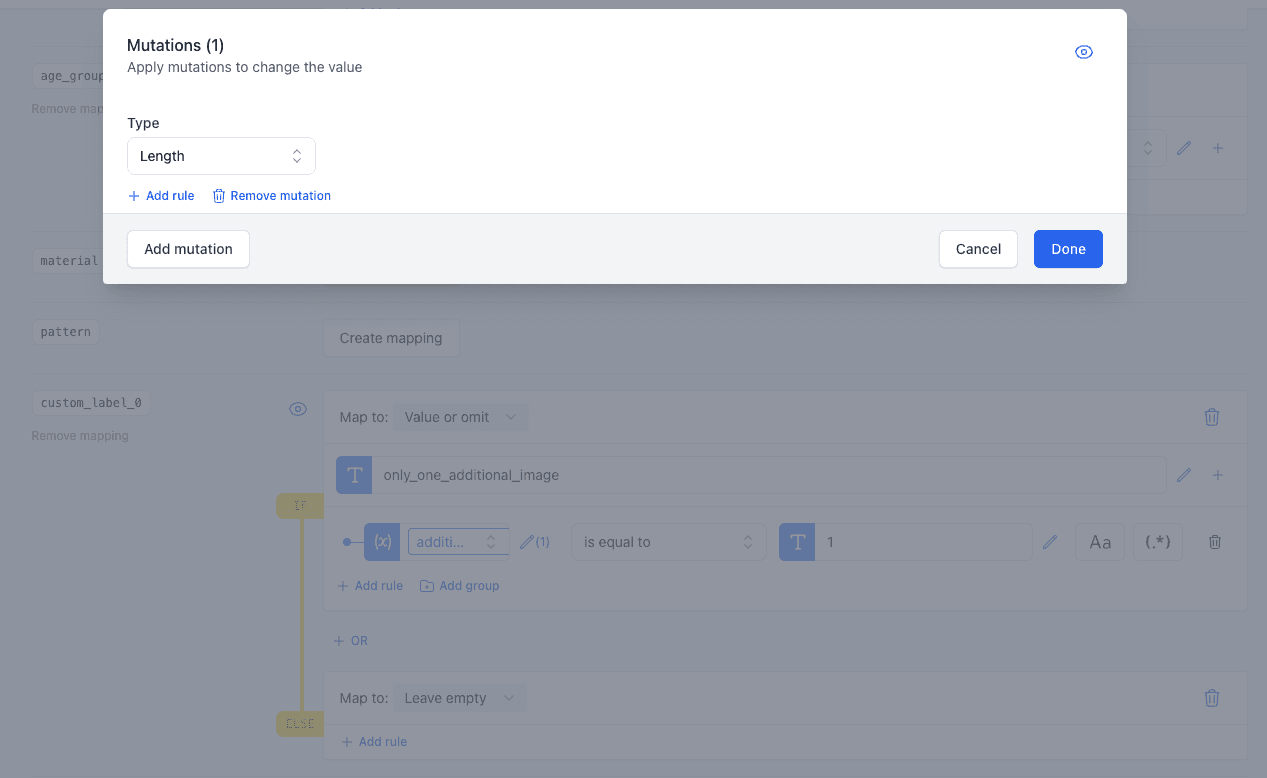Screen dimensions: 1267x778
Task: Open the 'is equal to' operator dropdown
Action: pyautogui.click(x=668, y=541)
